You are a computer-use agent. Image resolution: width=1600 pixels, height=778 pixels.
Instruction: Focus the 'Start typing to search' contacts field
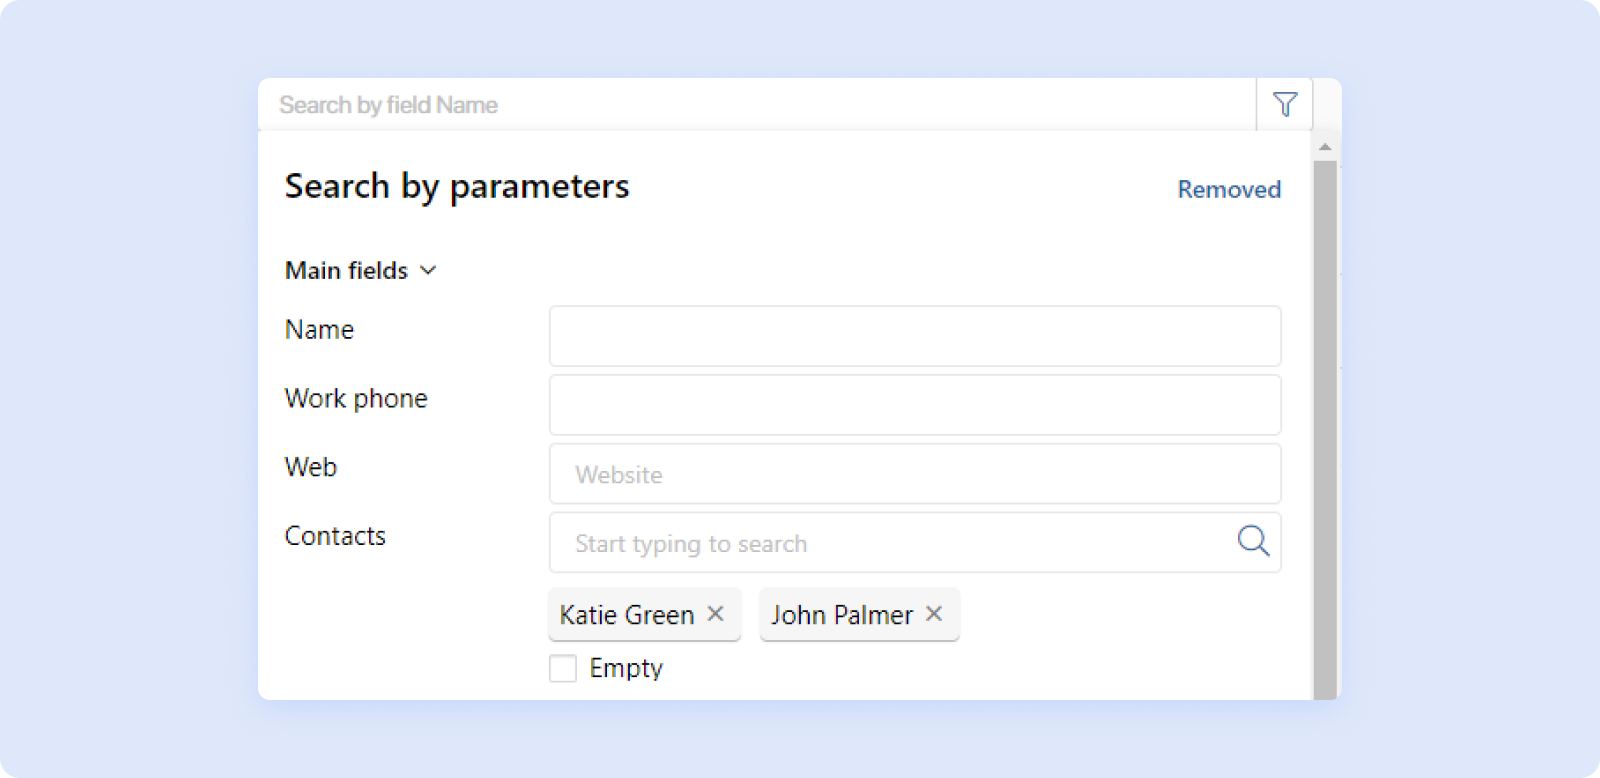click(890, 543)
